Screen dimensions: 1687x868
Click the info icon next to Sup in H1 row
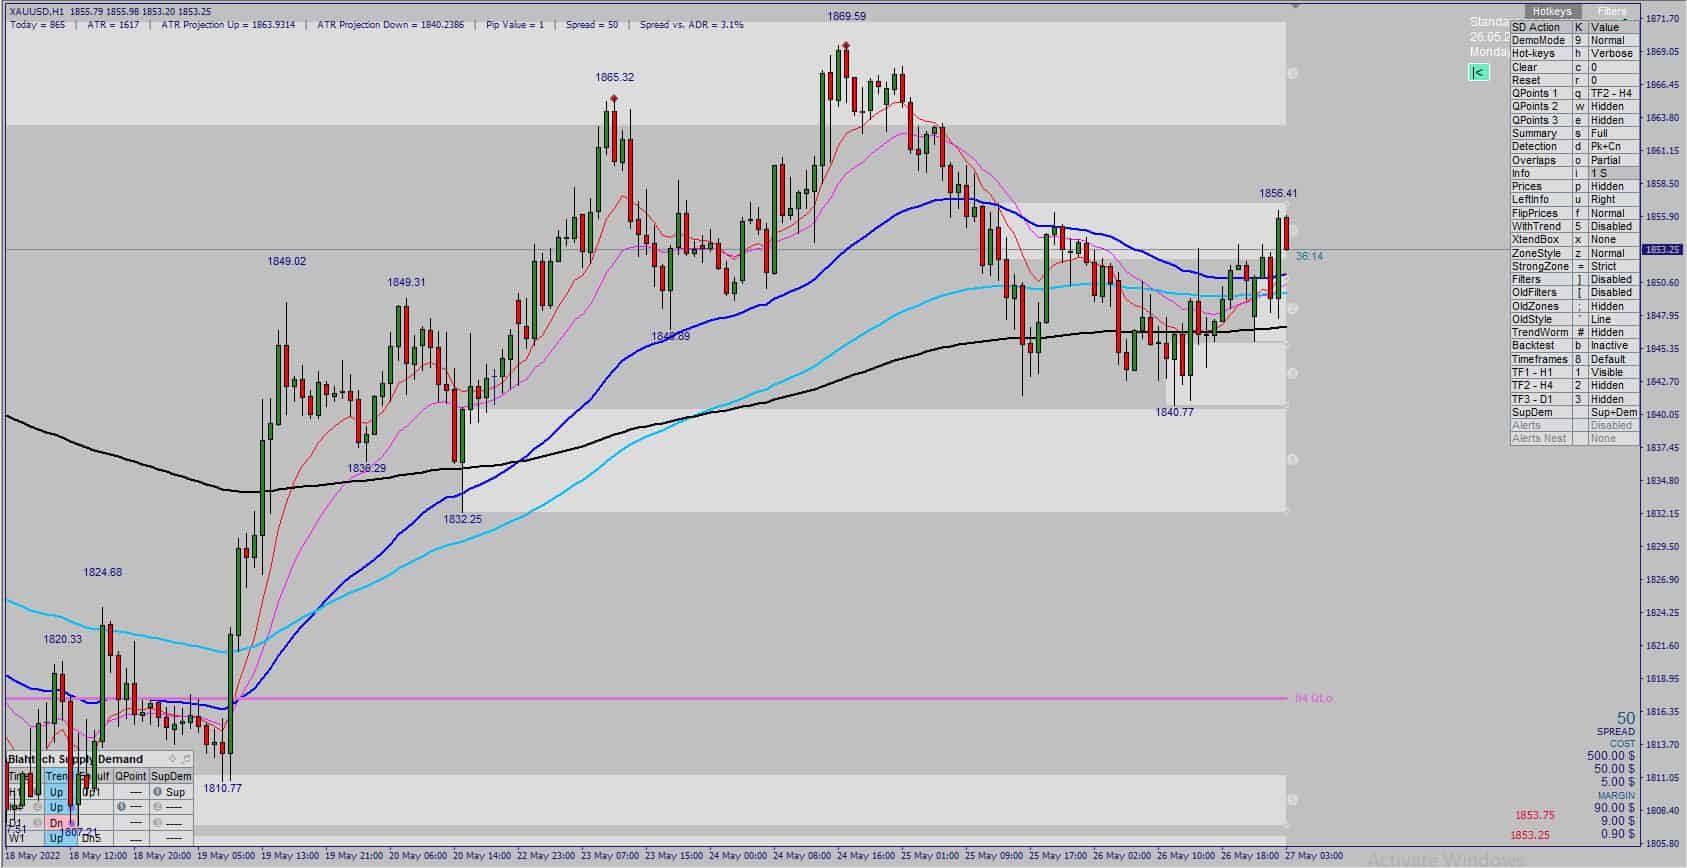[157, 792]
